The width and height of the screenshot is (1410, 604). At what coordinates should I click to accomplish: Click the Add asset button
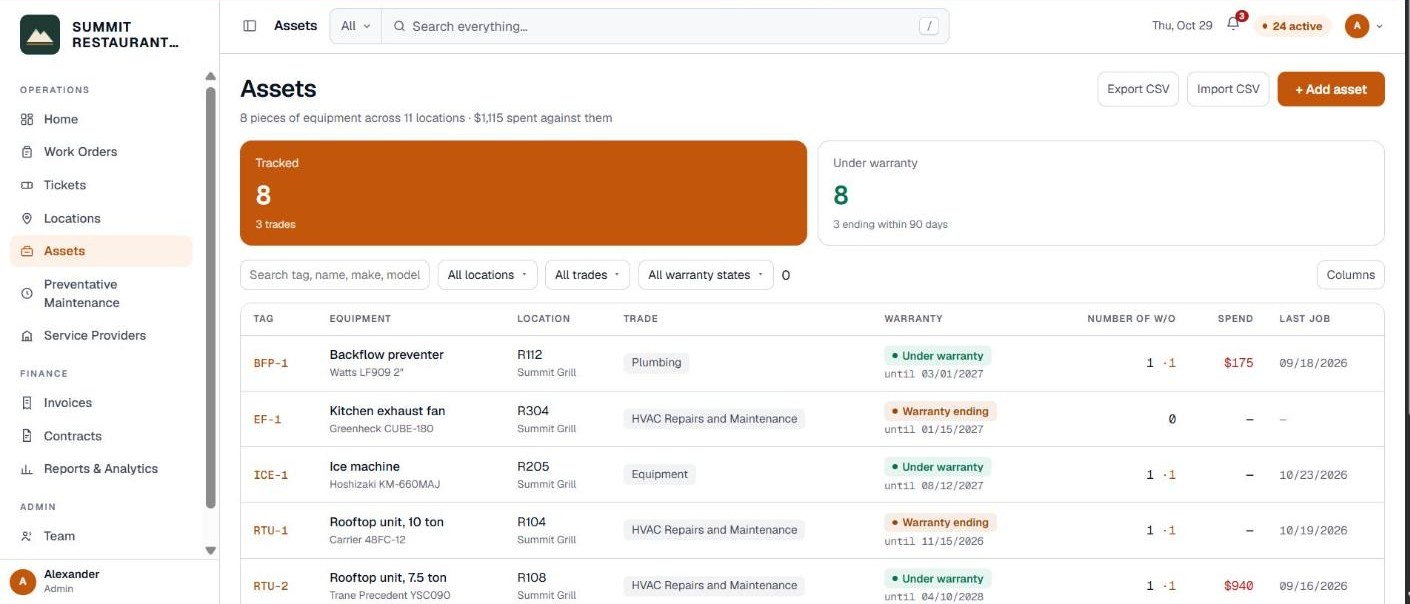click(1331, 89)
